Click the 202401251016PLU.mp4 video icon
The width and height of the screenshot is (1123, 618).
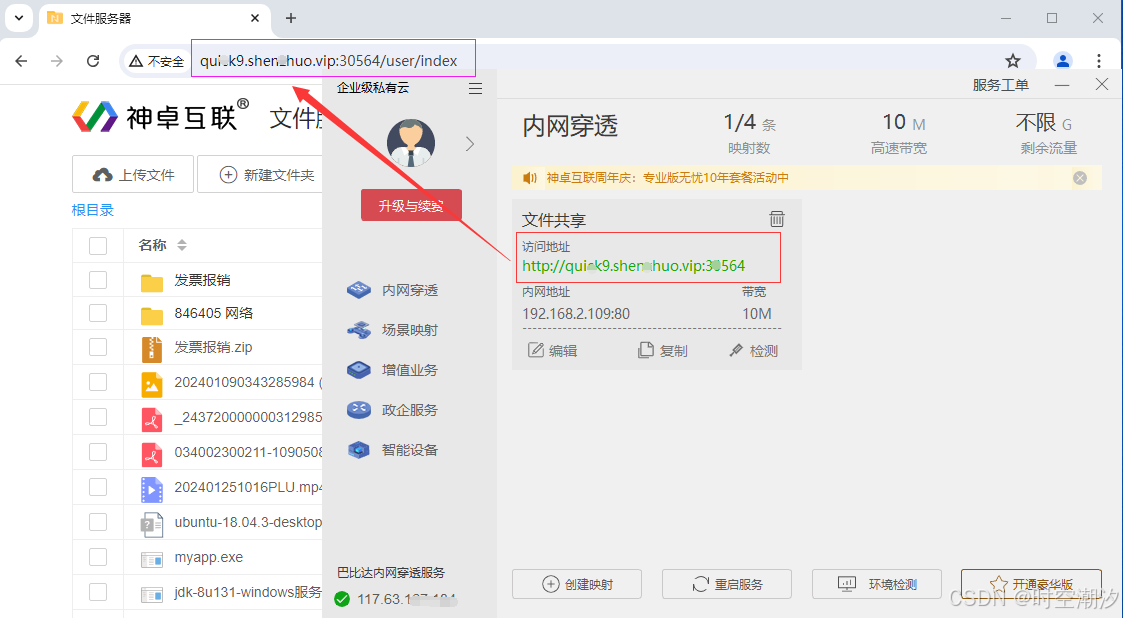point(152,490)
